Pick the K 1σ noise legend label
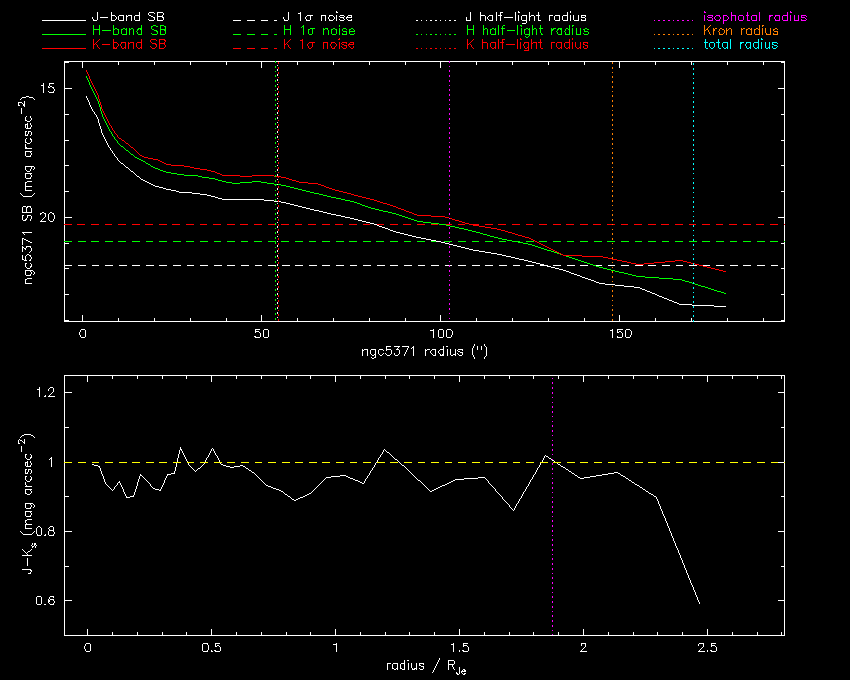This screenshot has height=680, width=850. tap(309, 45)
